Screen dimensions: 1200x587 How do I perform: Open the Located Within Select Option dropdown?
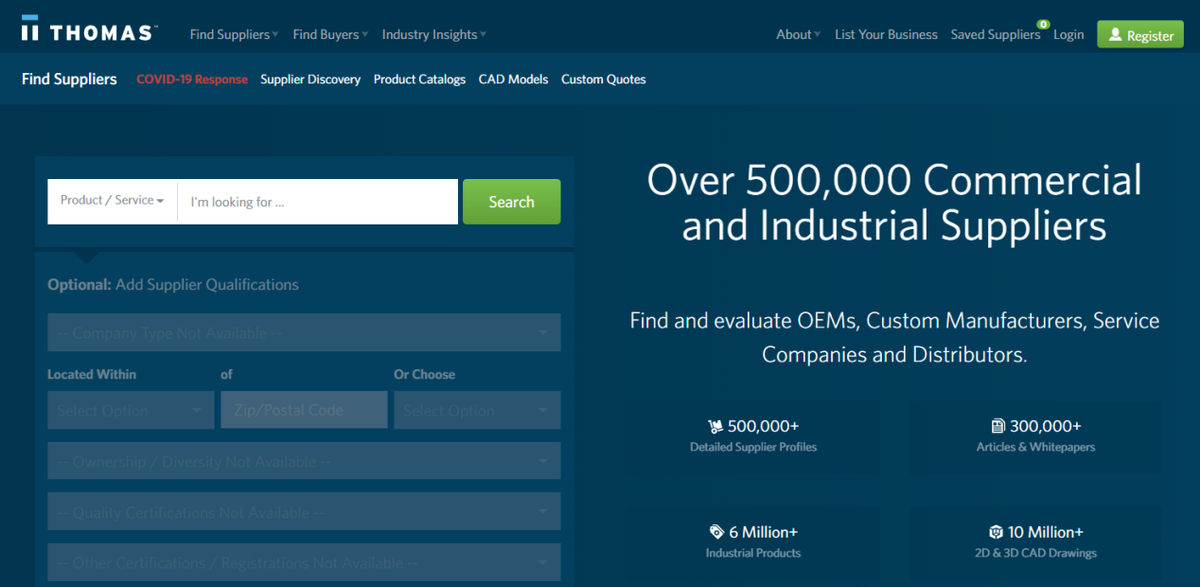[x=131, y=410]
